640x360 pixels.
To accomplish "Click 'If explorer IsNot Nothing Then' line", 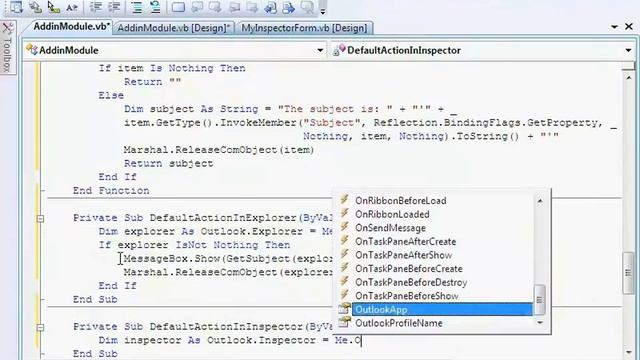I will pos(194,245).
